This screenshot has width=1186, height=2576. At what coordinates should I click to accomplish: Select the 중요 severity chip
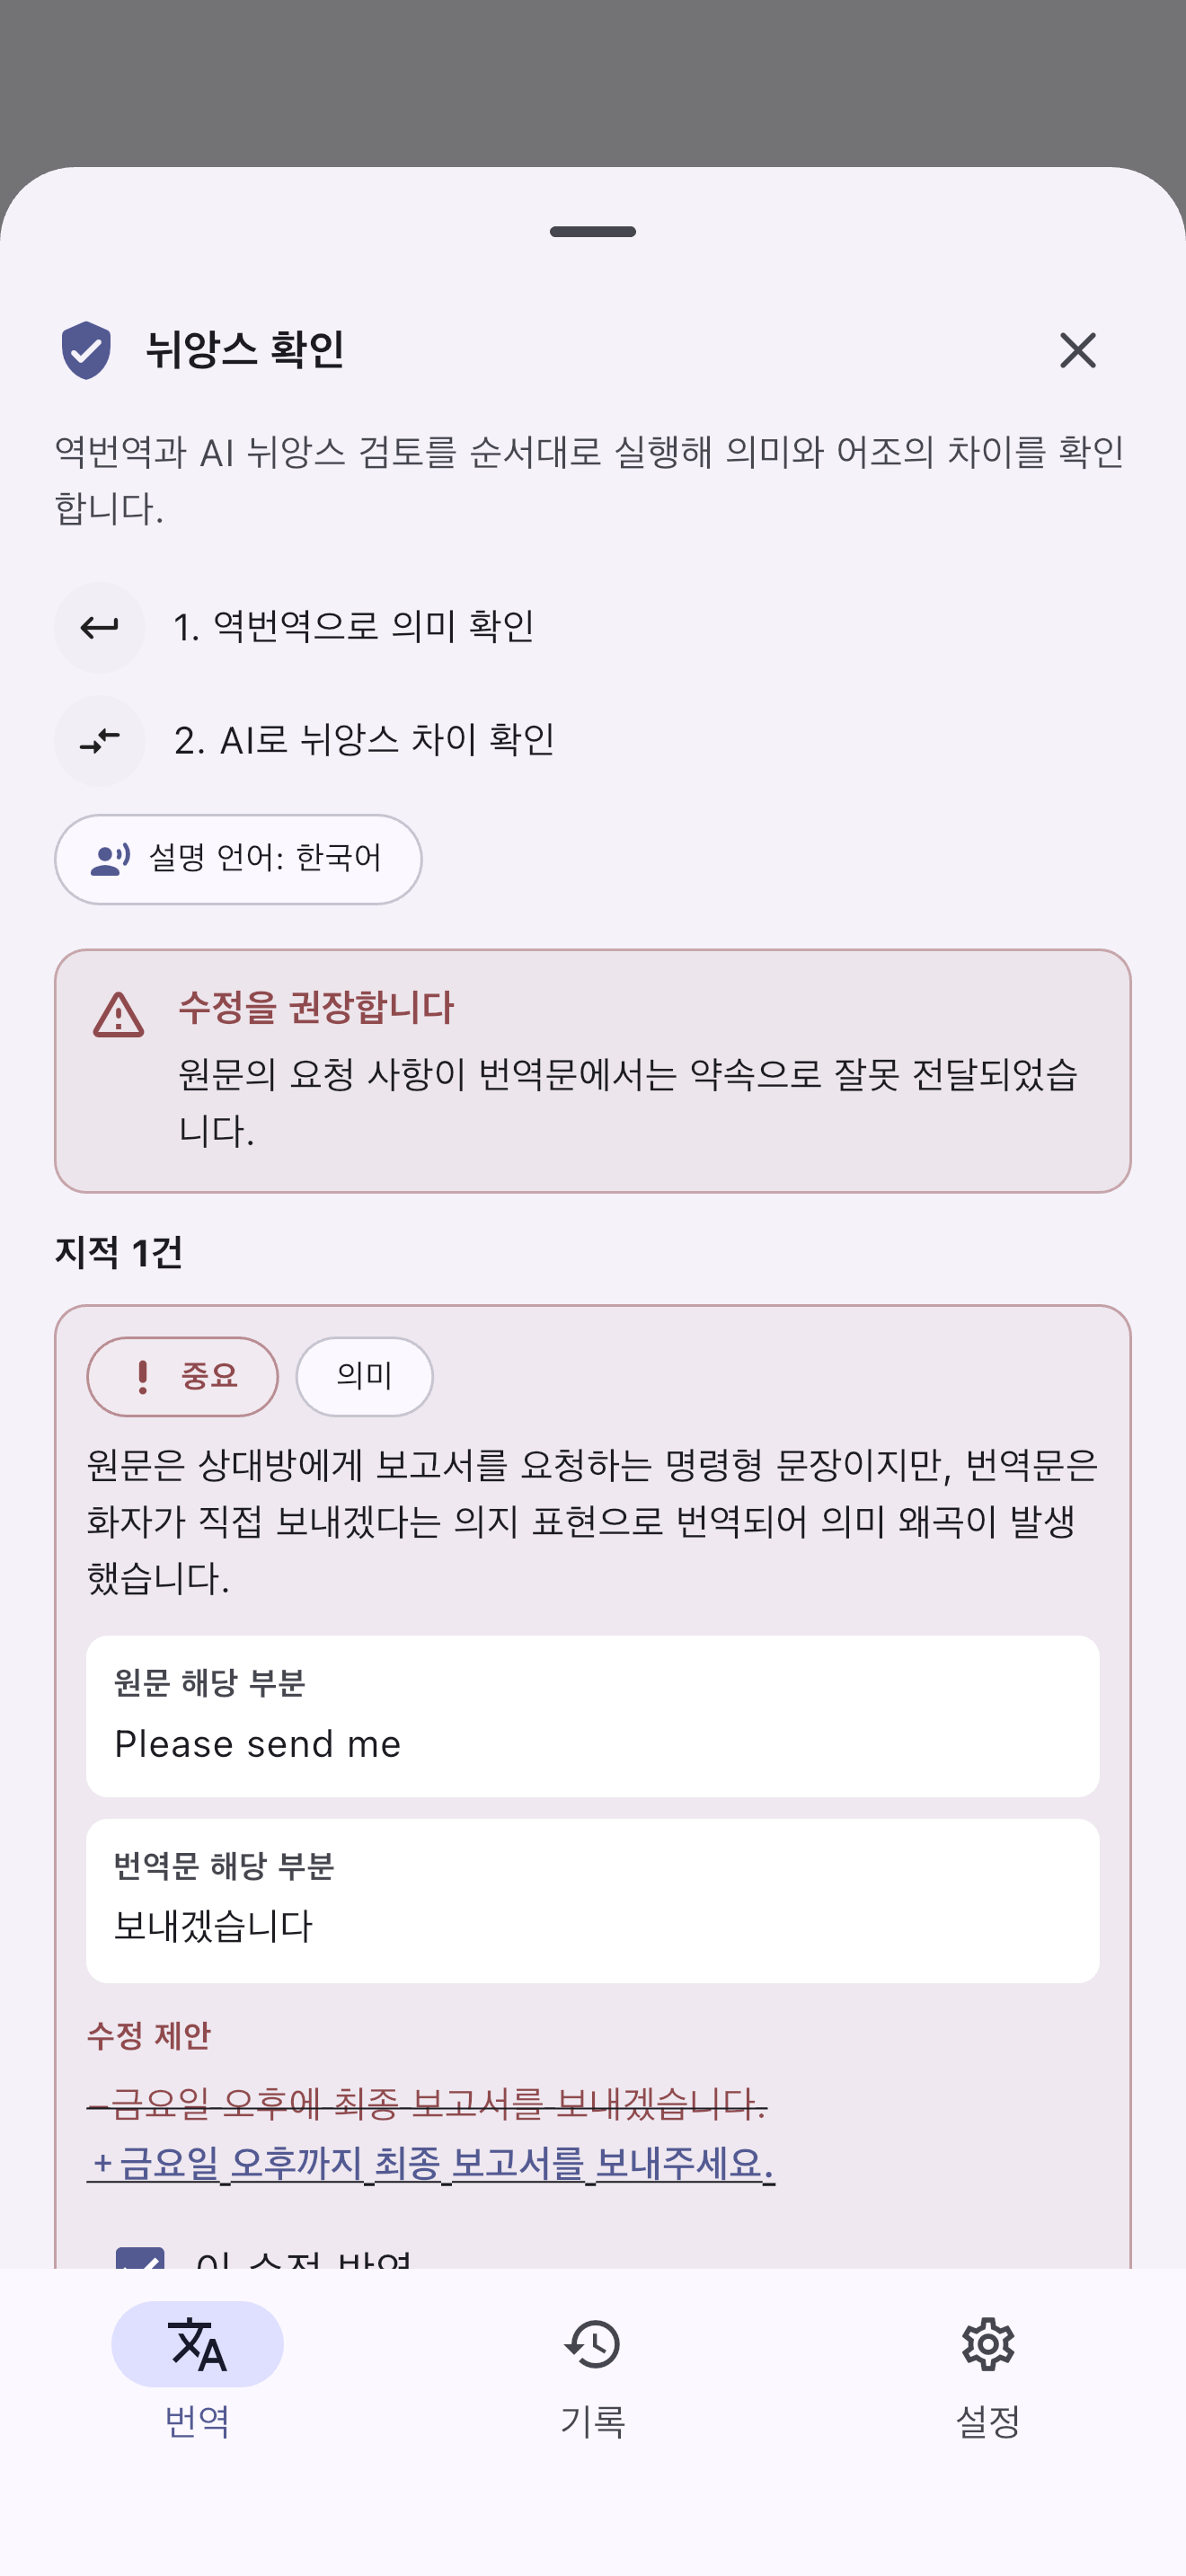[x=182, y=1376]
